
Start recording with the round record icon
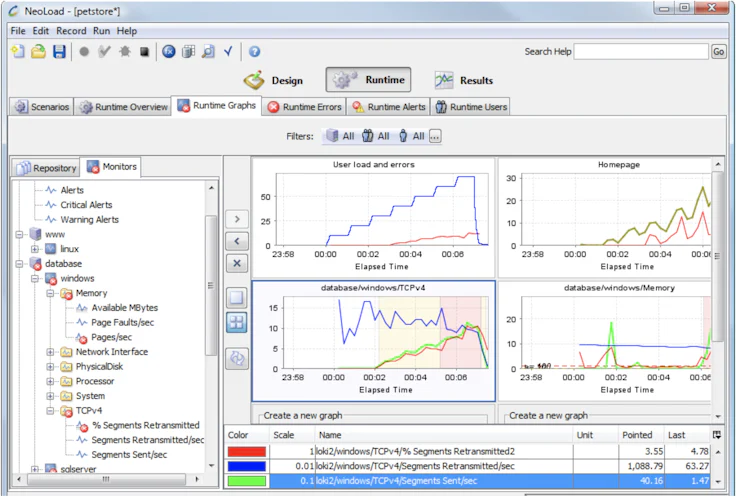(84, 52)
